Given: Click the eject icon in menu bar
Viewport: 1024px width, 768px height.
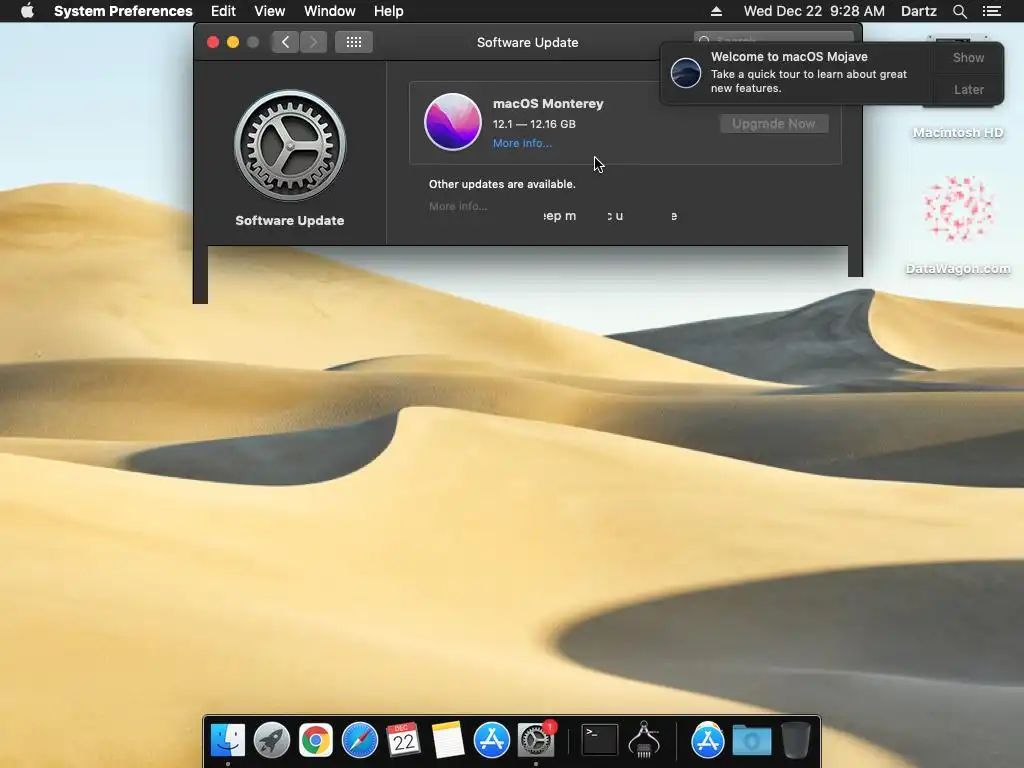Looking at the screenshot, I should coord(716,11).
